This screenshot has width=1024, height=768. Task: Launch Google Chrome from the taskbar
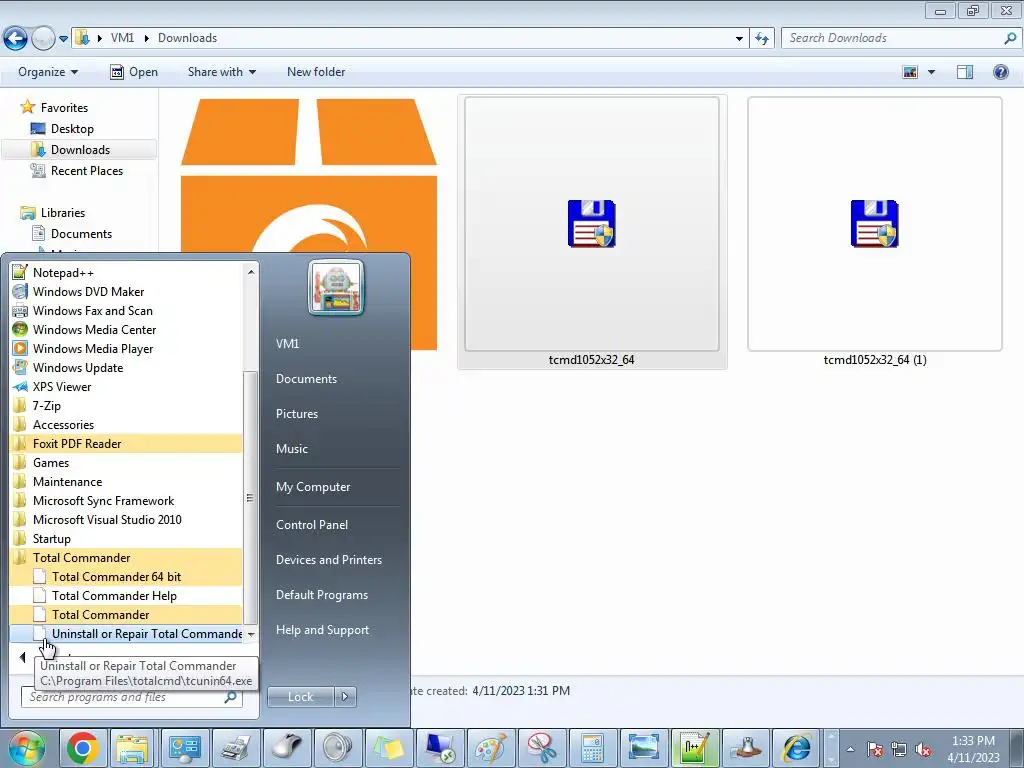pos(82,748)
